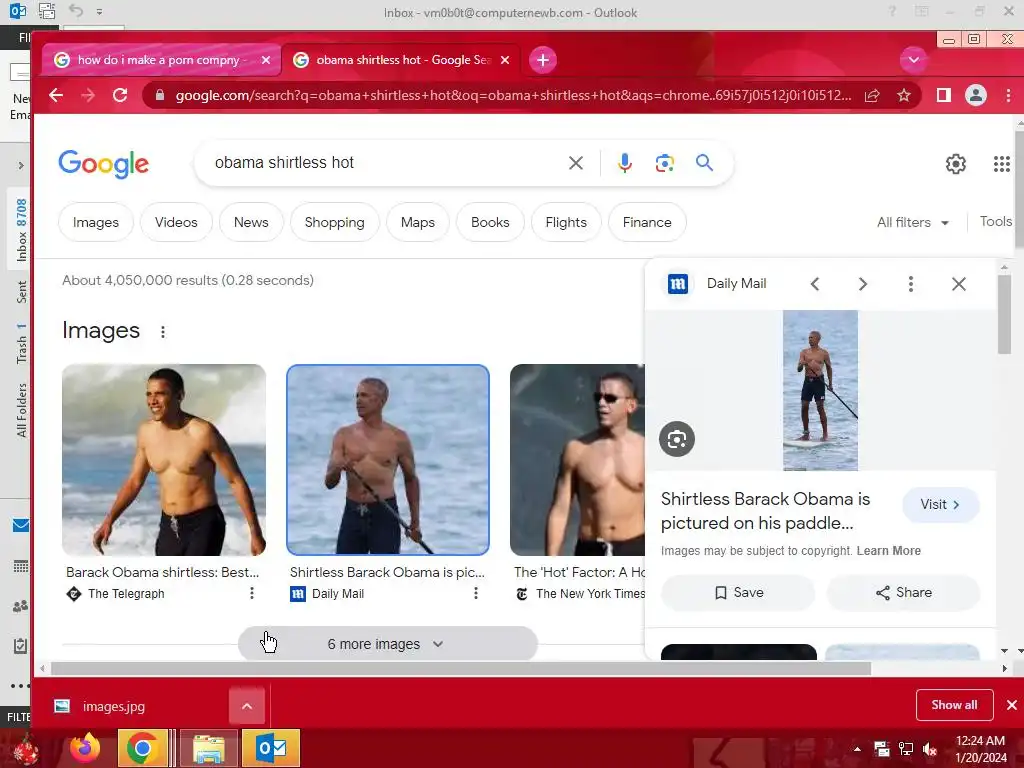Image resolution: width=1024 pixels, height=768 pixels.
Task: Expand 6 more images
Action: pyautogui.click(x=388, y=644)
